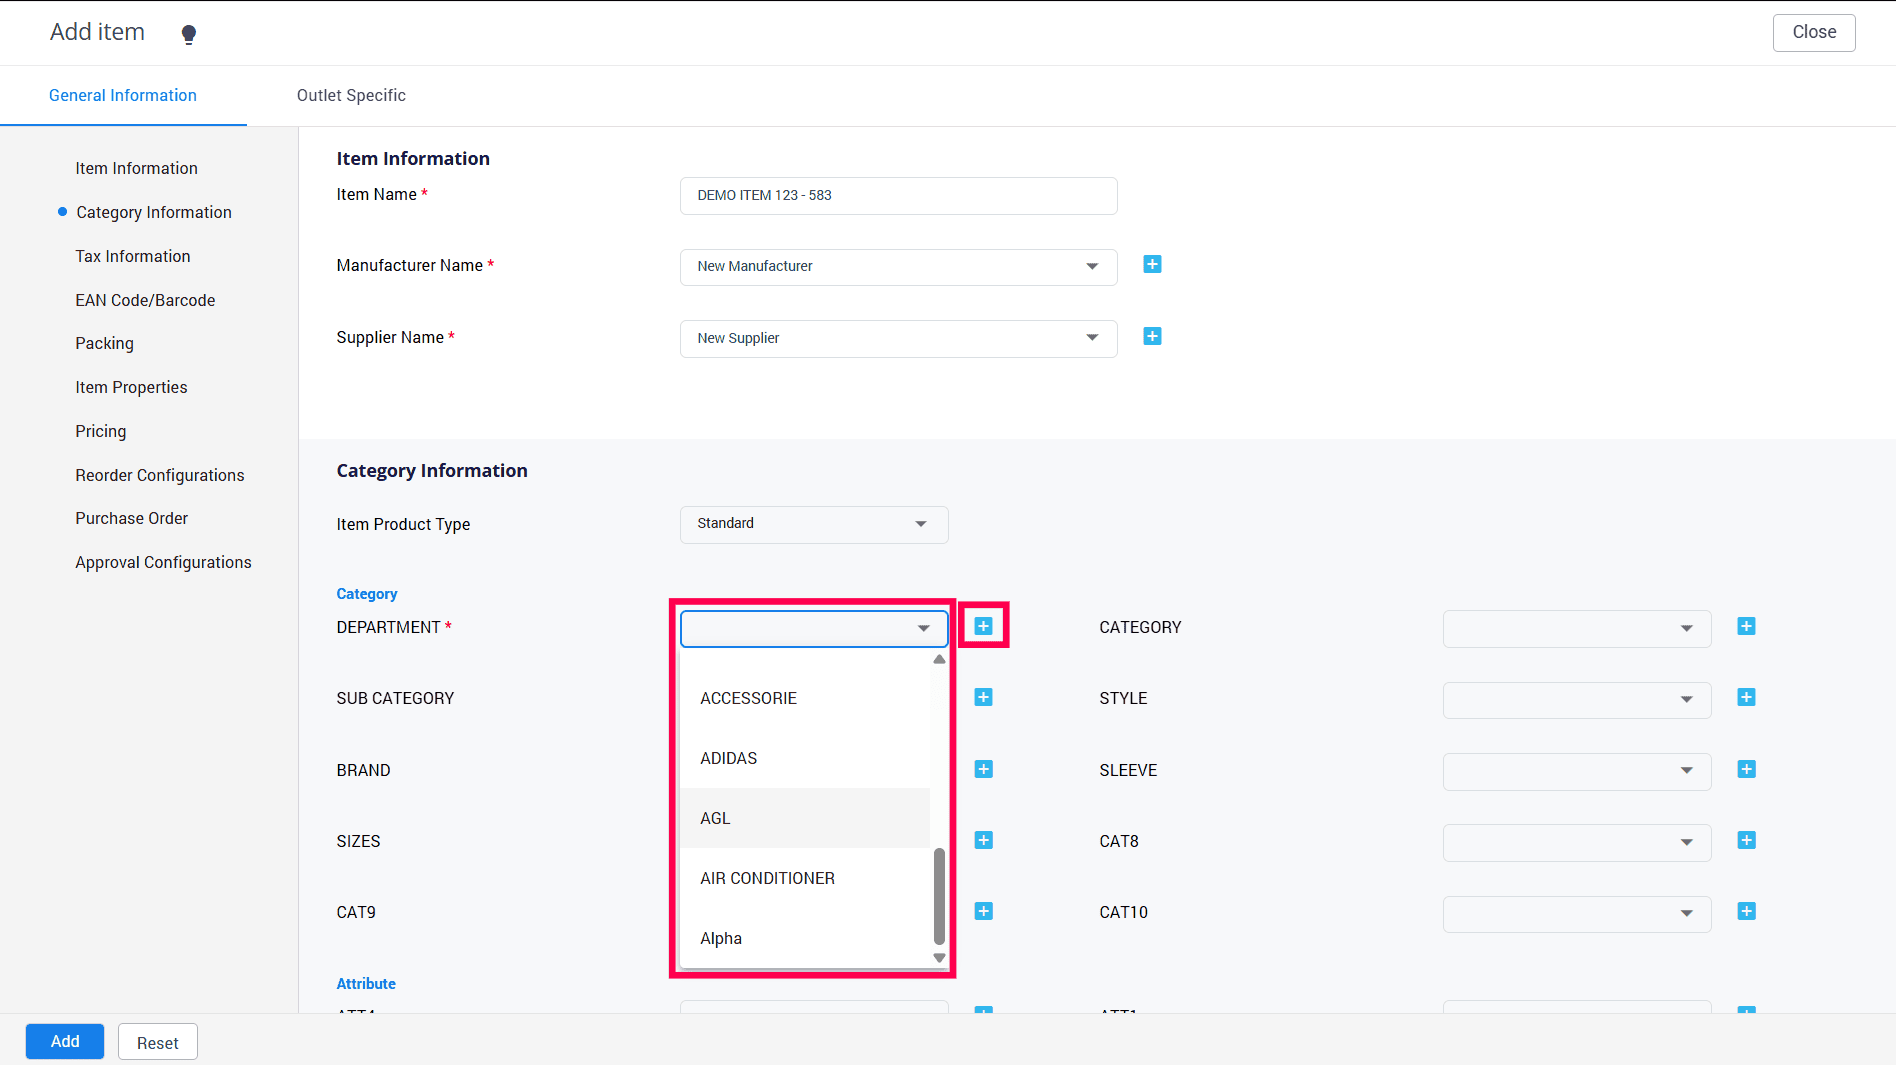Add new supplier with plus icon
This screenshot has width=1896, height=1065.
1152,337
